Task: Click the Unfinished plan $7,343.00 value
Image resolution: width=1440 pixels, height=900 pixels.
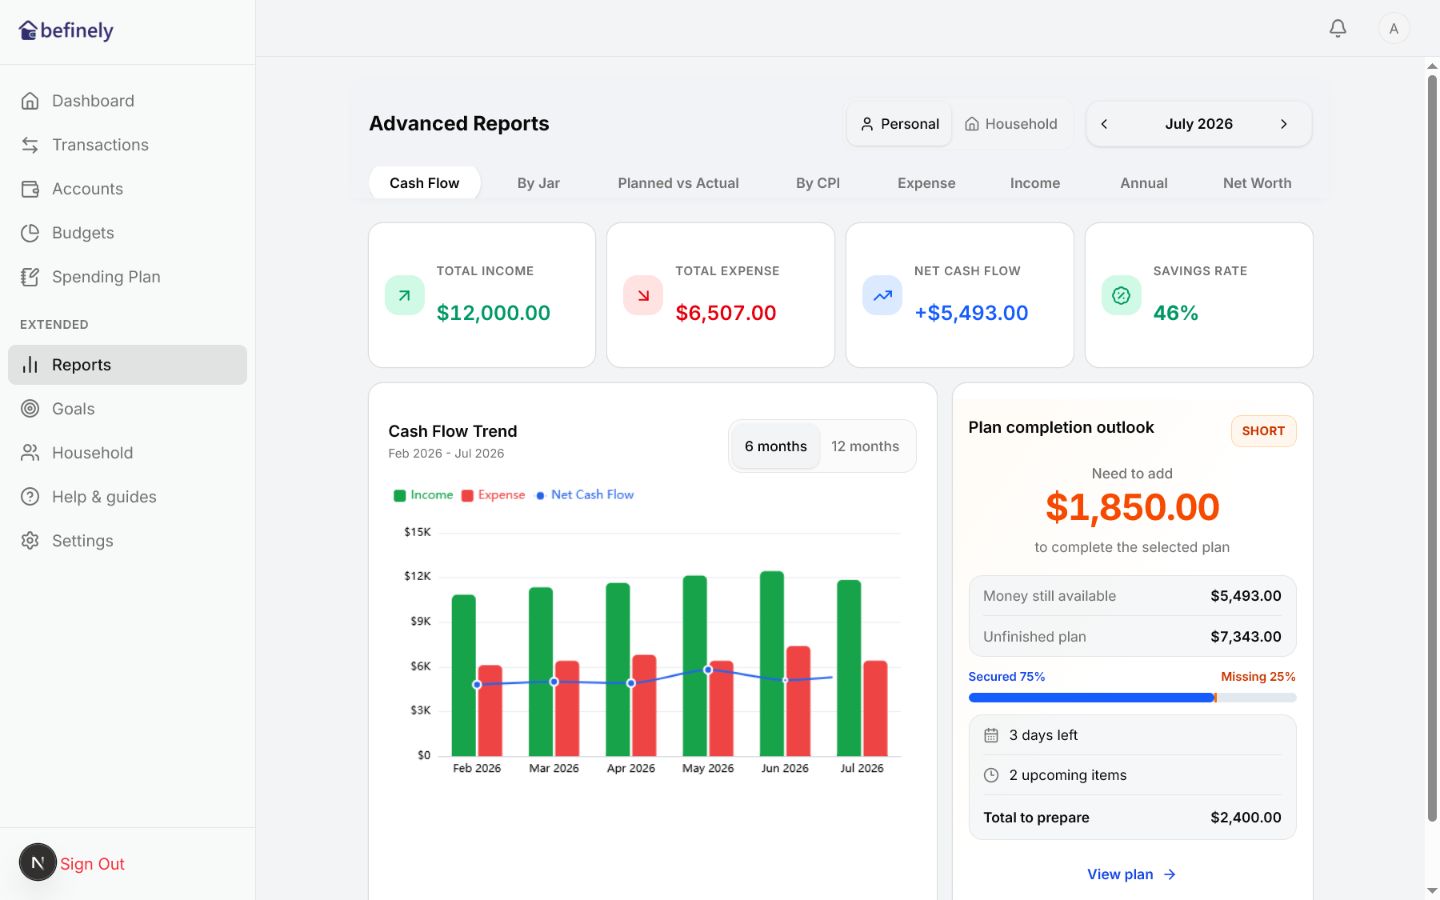Action: [x=1246, y=637]
